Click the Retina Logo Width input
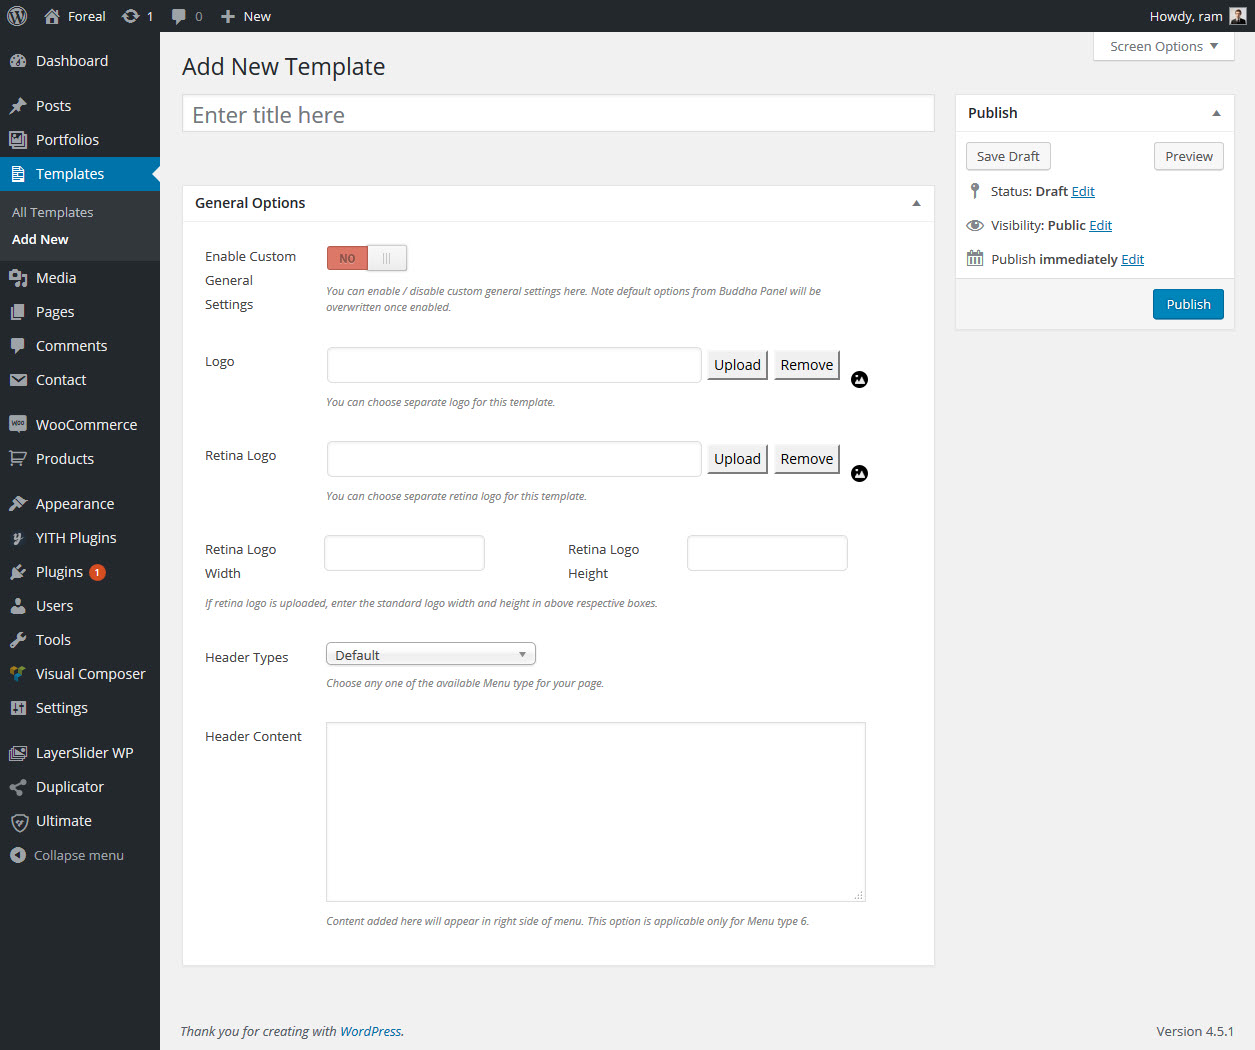Viewport: 1255px width, 1050px height. [404, 553]
